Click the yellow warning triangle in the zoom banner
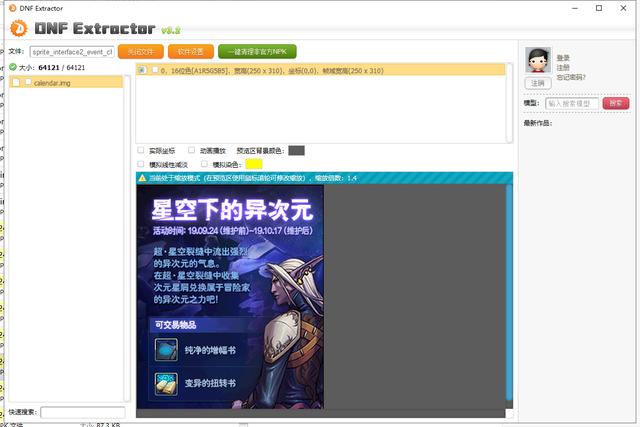The height and width of the screenshot is (427, 640). tap(142, 178)
